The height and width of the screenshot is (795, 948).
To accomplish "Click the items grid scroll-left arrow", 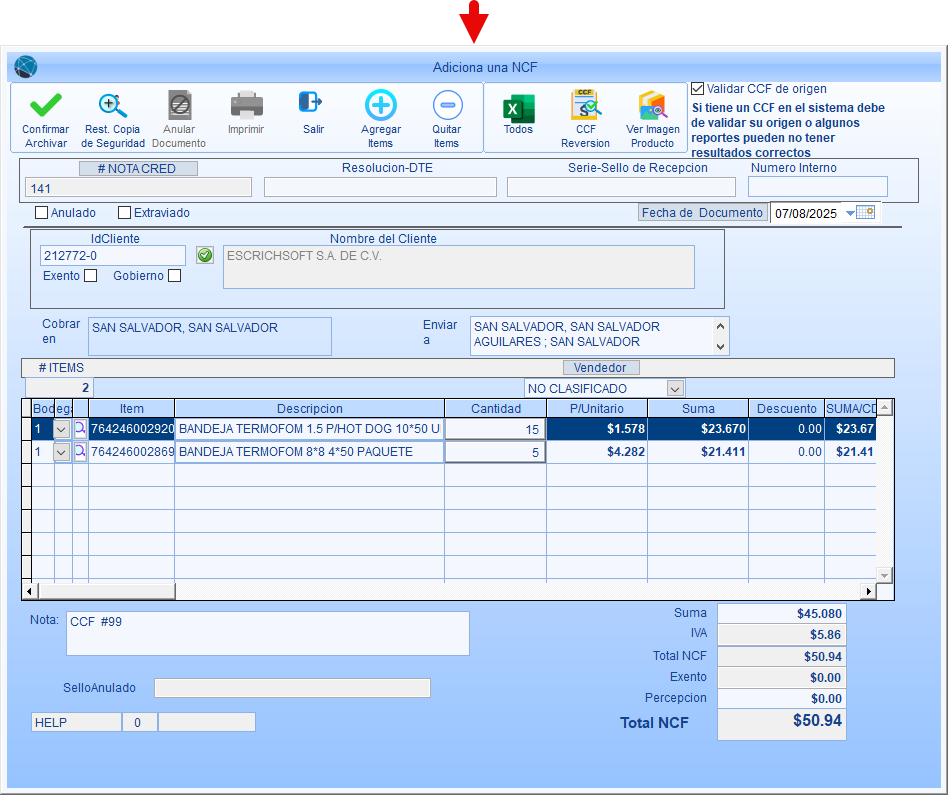I will pyautogui.click(x=28, y=591).
